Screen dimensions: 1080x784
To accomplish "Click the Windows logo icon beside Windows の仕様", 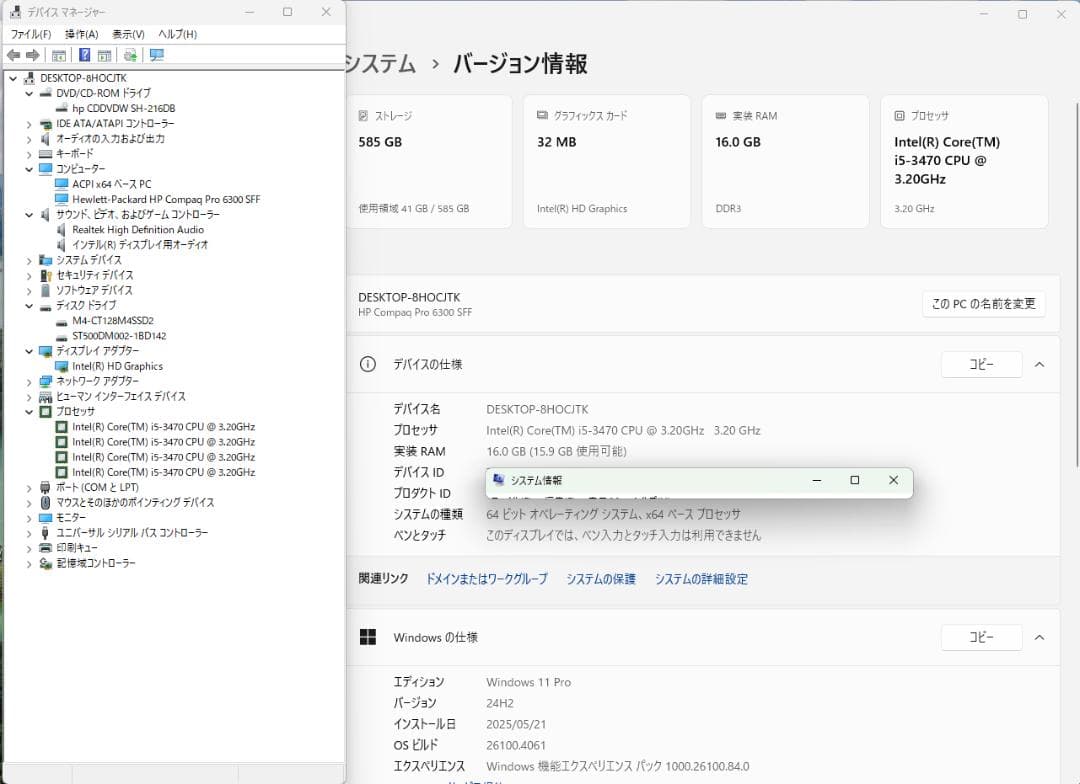I will coord(368,637).
